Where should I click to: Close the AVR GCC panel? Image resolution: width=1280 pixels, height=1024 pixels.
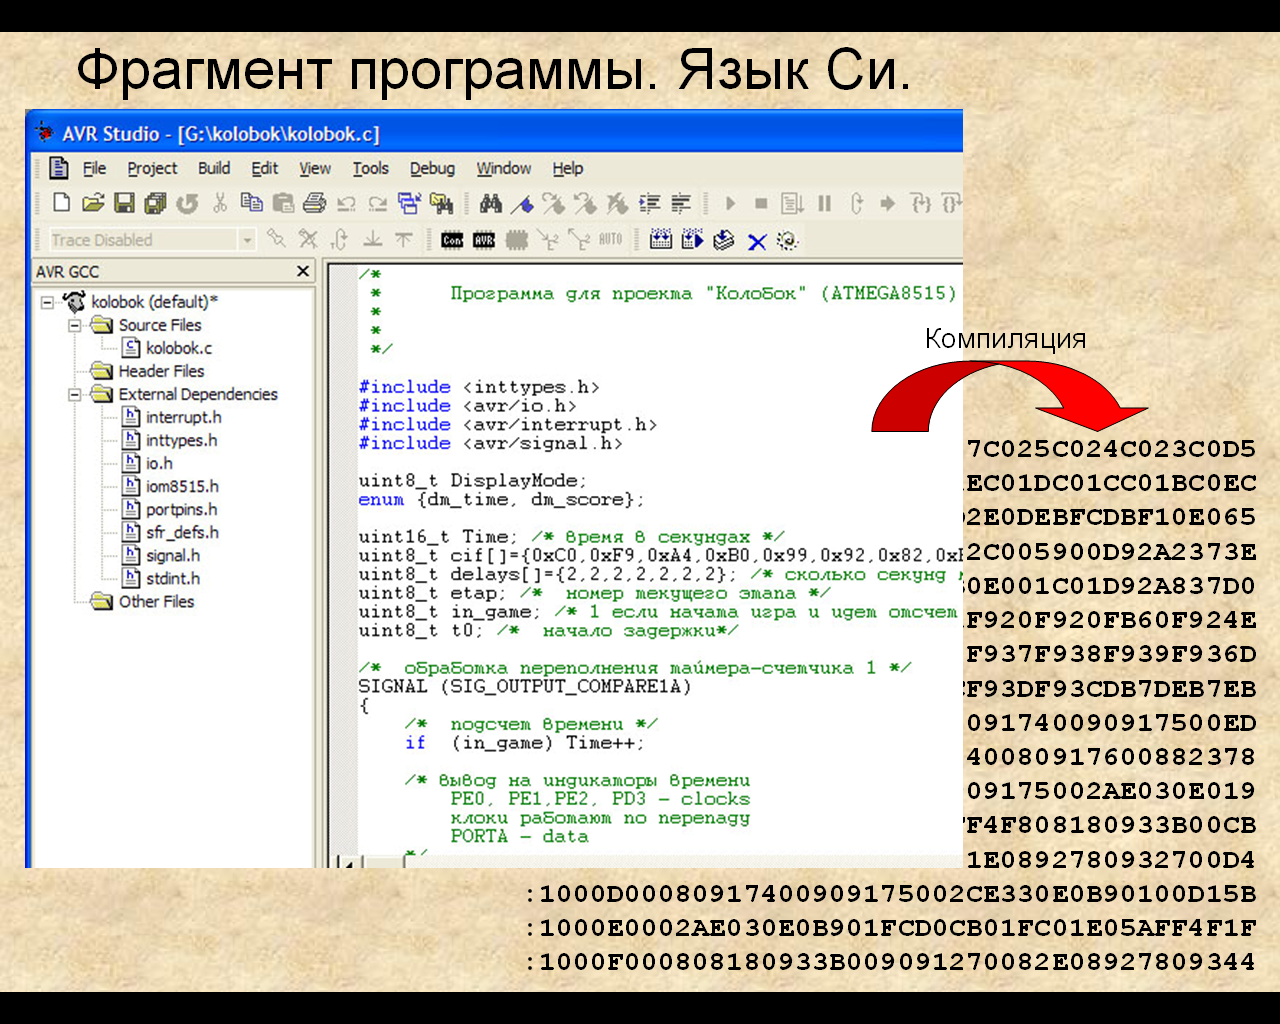click(303, 271)
